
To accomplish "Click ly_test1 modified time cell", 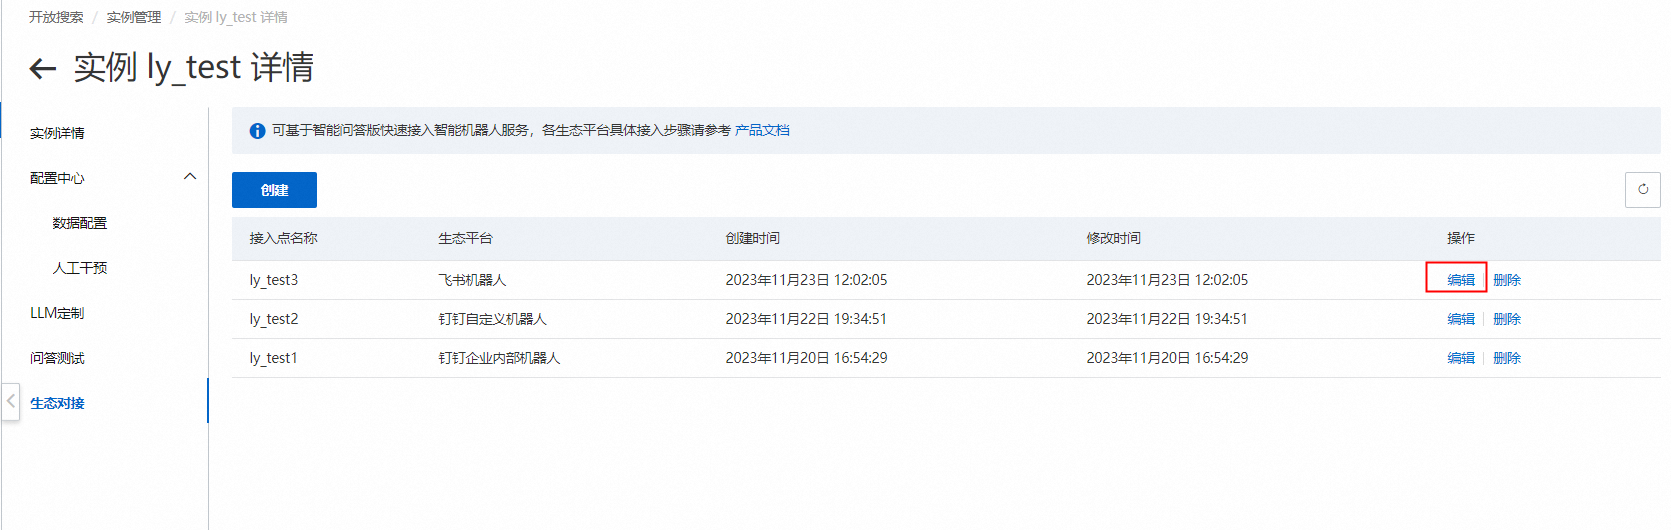I will point(1167,358).
